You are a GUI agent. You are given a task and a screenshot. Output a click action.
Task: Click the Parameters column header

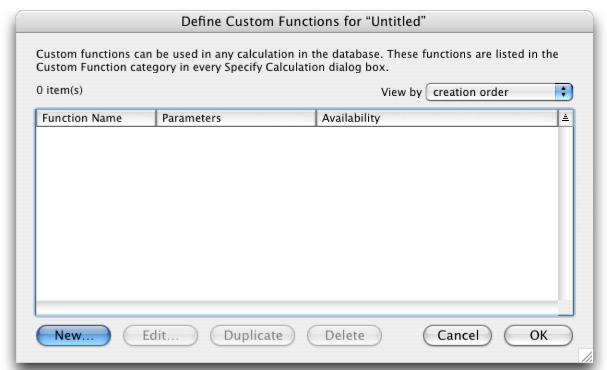(236, 118)
